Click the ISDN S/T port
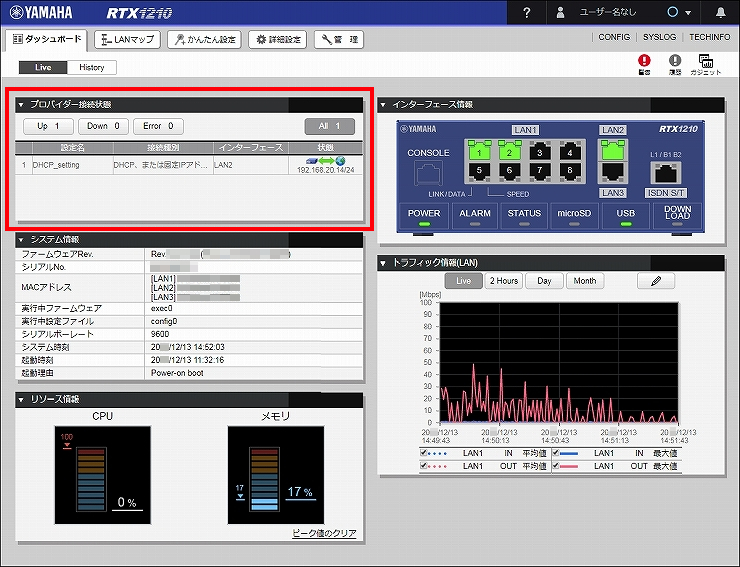Screen dimensions: 740x567 (666, 173)
